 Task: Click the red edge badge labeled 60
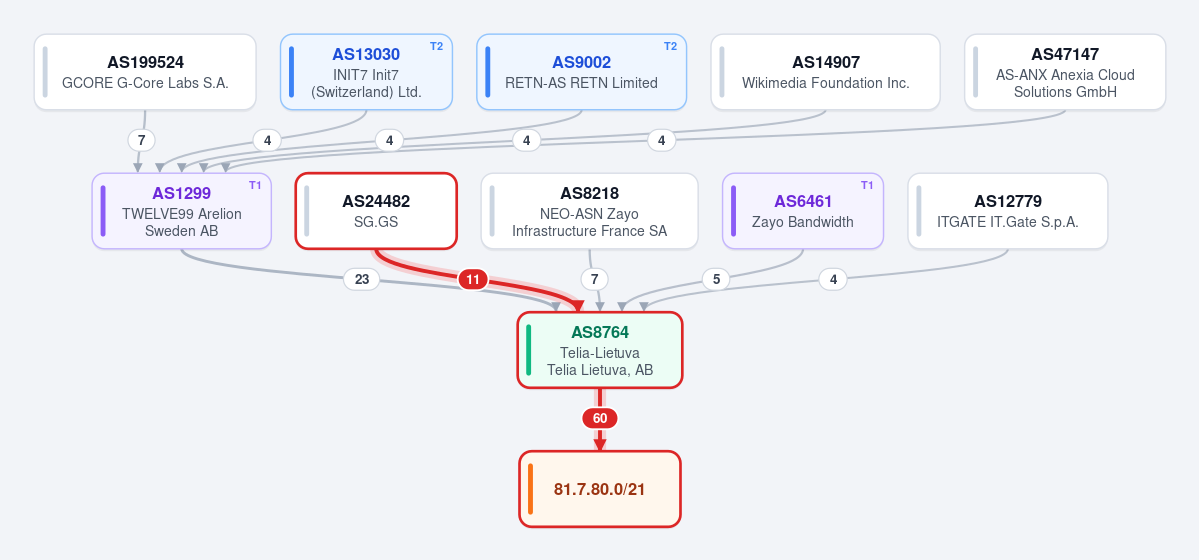[600, 418]
